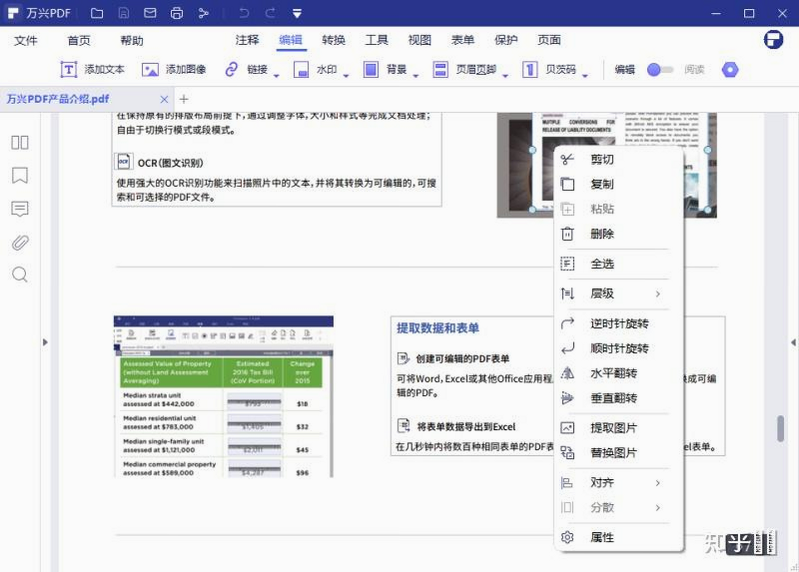Click the purple hexagon settings icon
Image resolution: width=799 pixels, height=572 pixels.
tap(730, 70)
